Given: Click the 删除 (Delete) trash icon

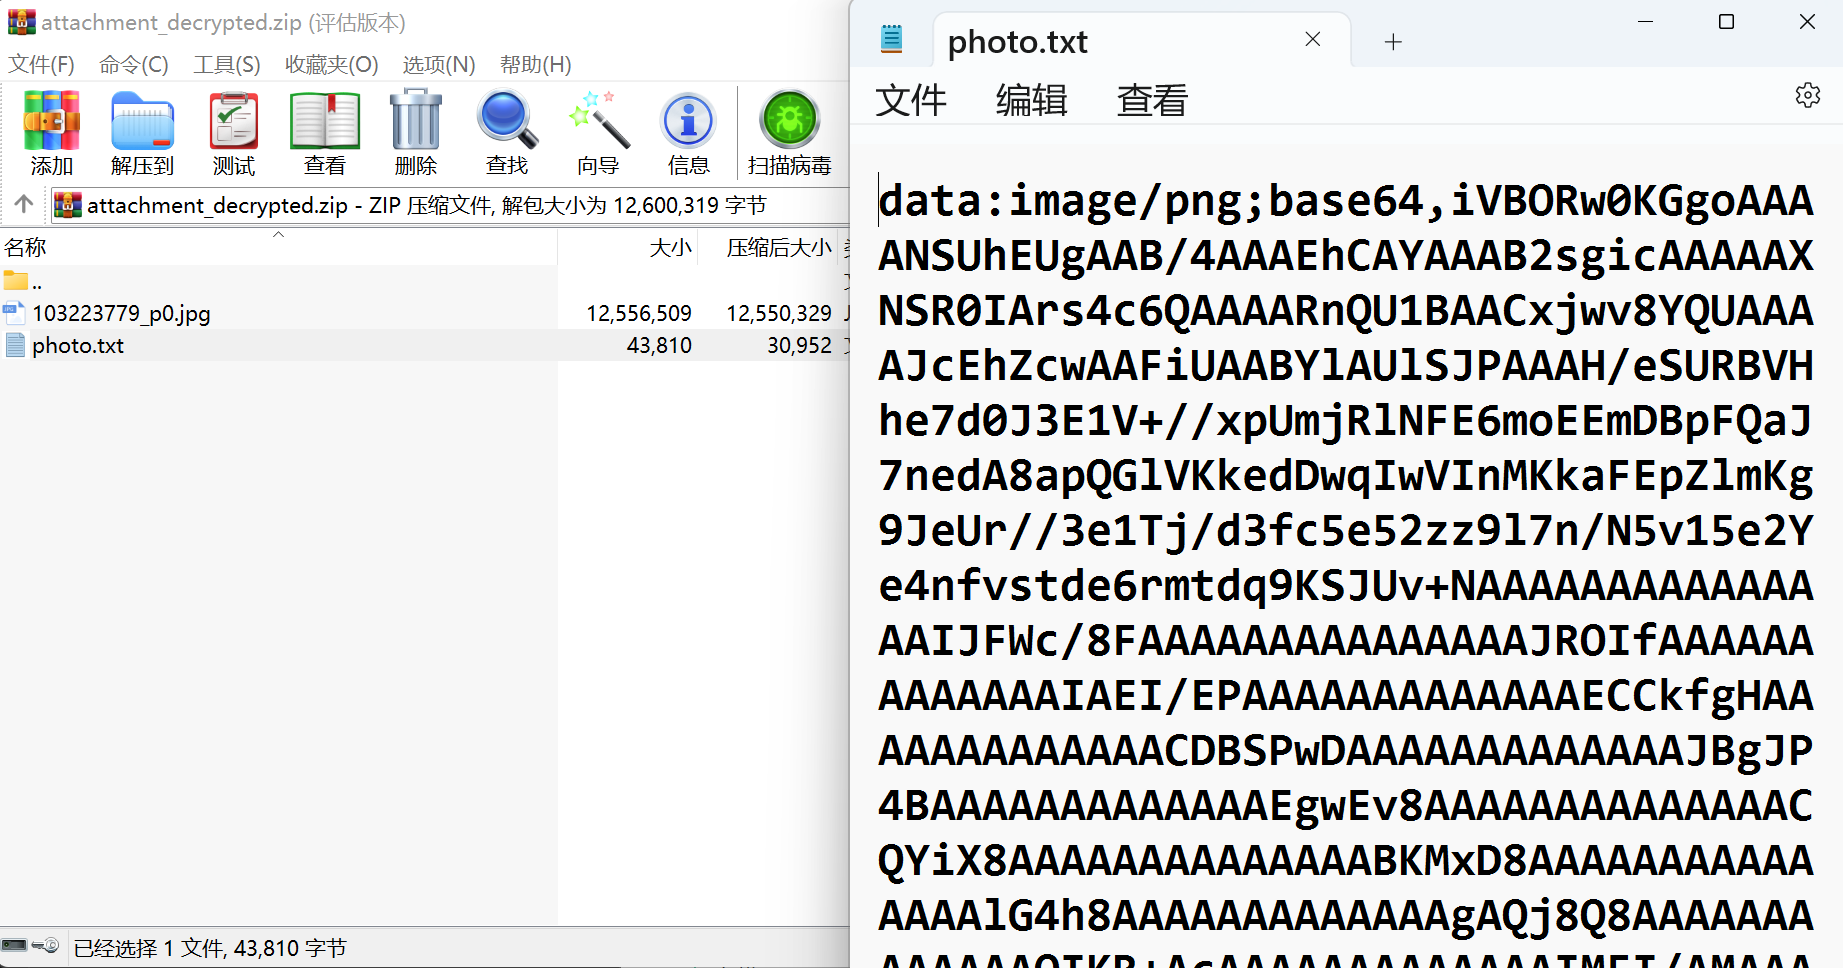Looking at the screenshot, I should 415,132.
